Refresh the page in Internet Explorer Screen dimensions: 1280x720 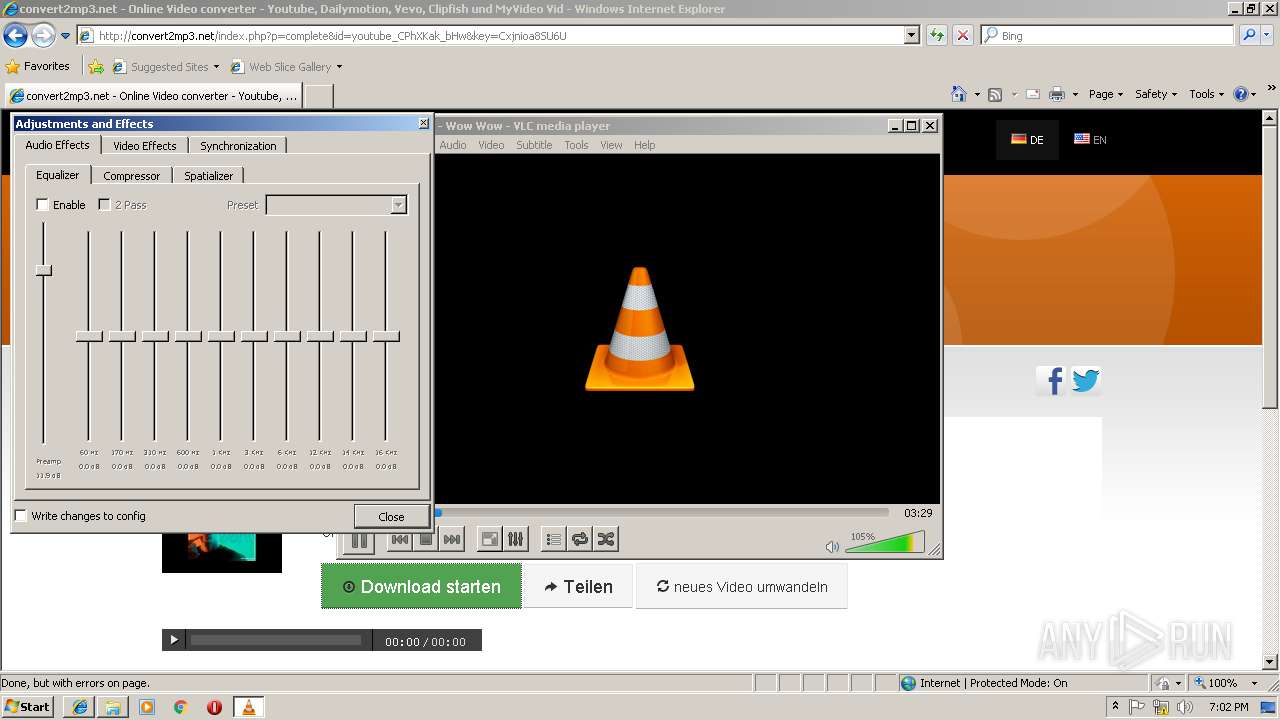[x=936, y=35]
